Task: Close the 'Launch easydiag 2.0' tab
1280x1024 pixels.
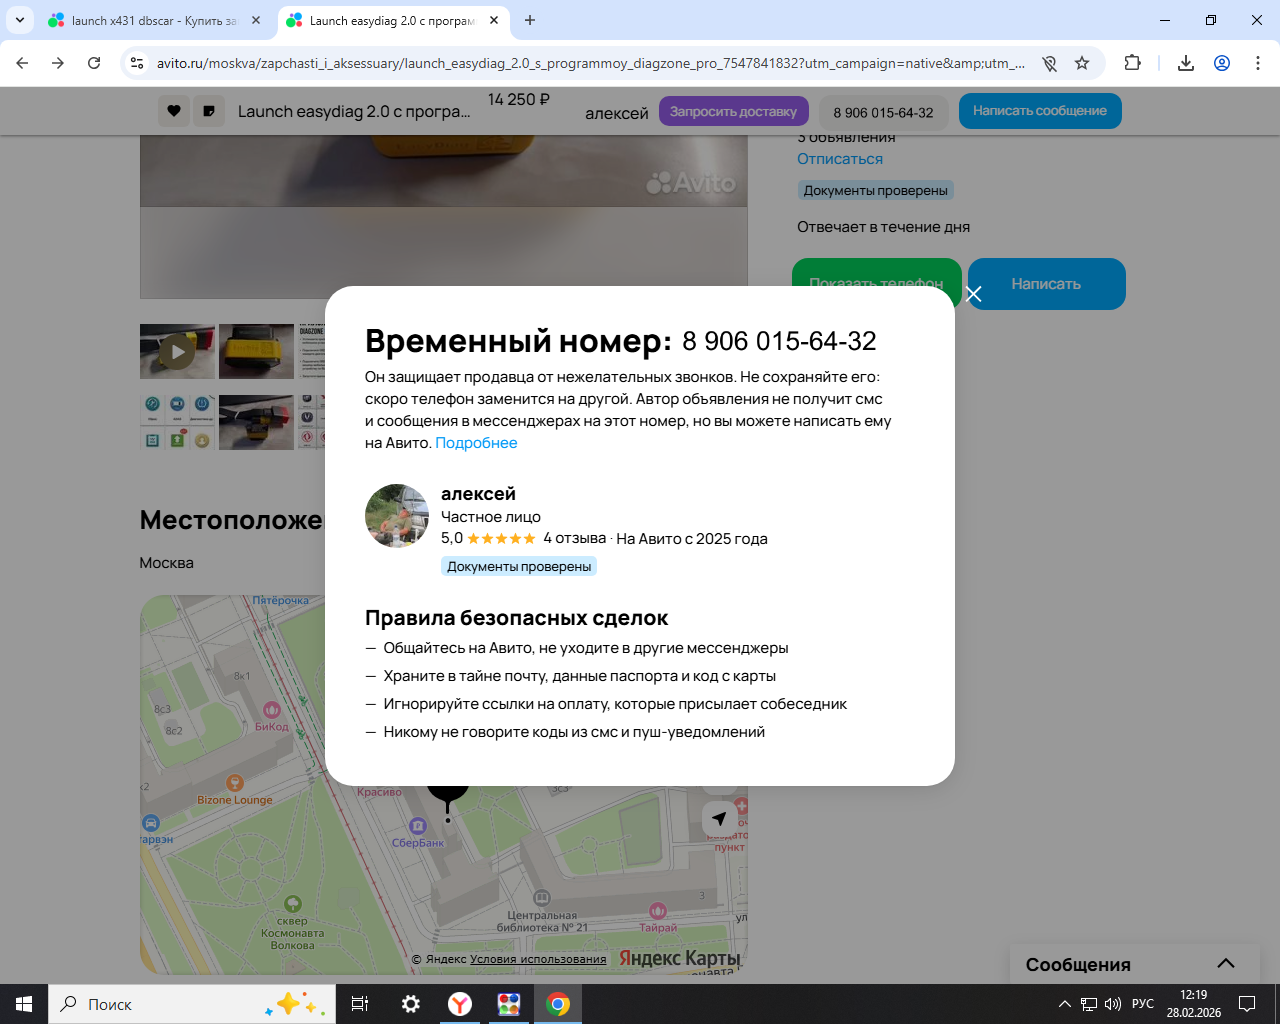Action: tap(494, 20)
